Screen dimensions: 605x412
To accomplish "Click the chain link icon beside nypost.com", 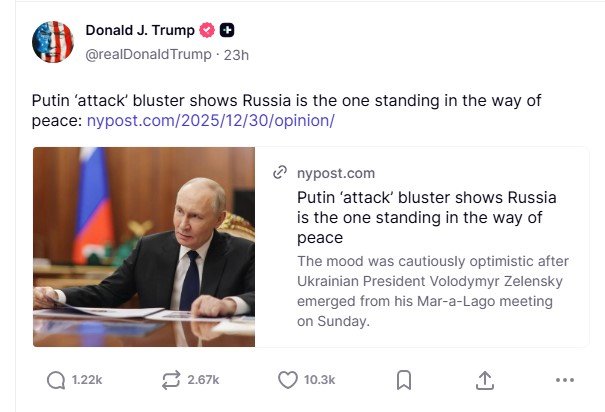I will [x=280, y=173].
